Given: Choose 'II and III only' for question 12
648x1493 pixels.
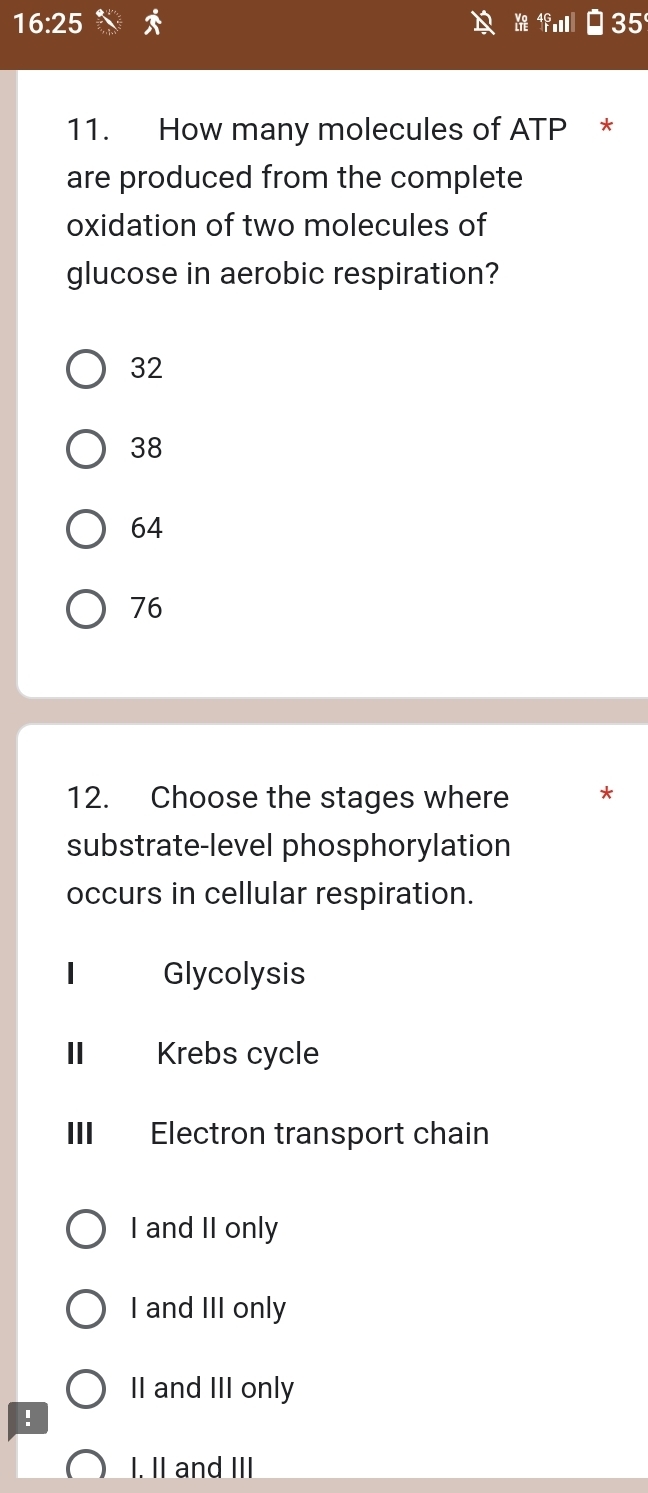Looking at the screenshot, I should [86, 1388].
